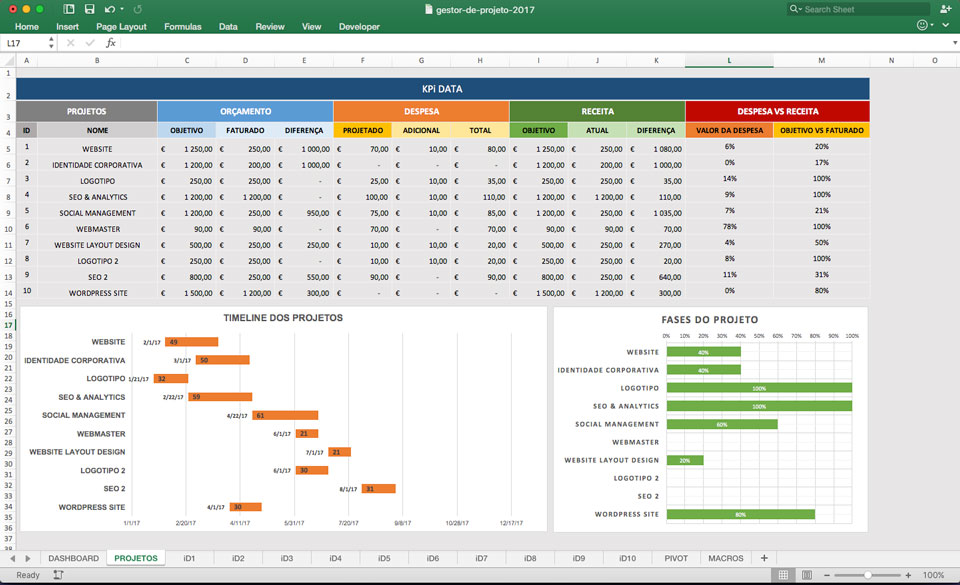Click the zoom out minus icon
960x585 pixels.
coord(827,575)
